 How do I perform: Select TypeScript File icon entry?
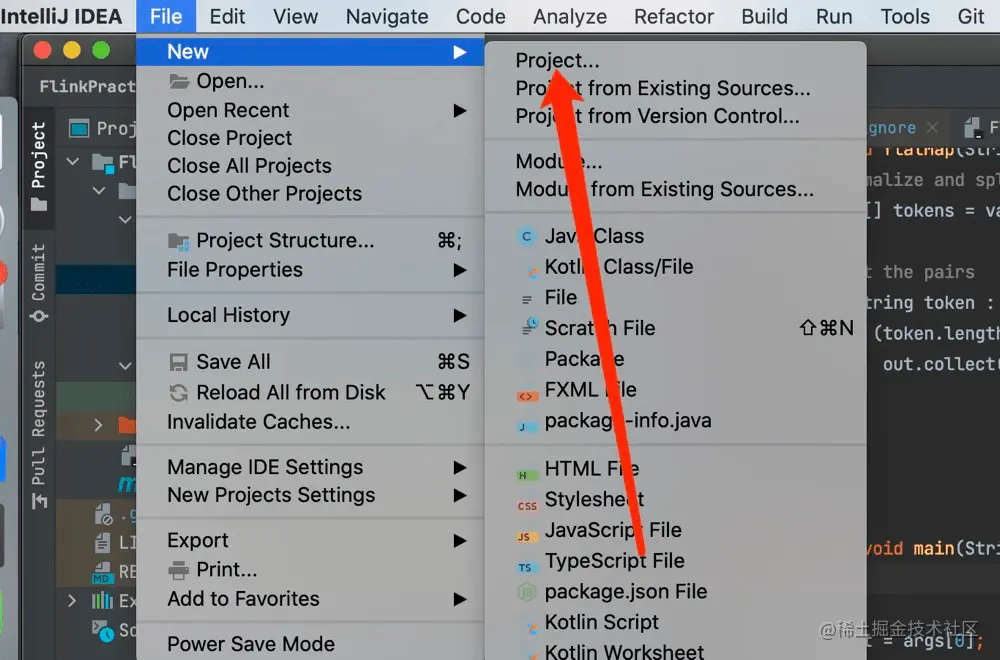526,566
